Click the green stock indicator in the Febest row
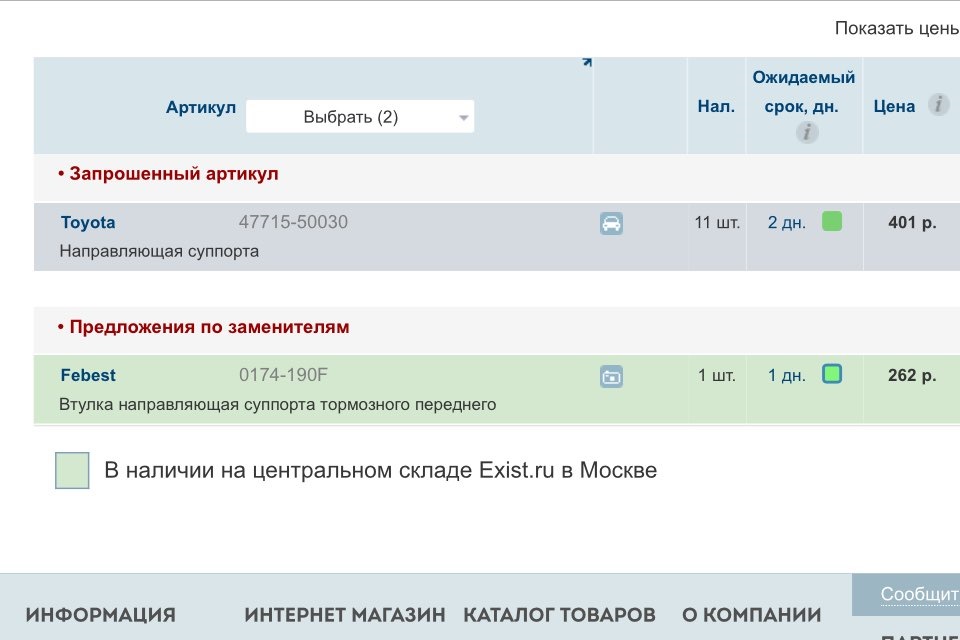Image resolution: width=960 pixels, height=640 pixels. [834, 373]
